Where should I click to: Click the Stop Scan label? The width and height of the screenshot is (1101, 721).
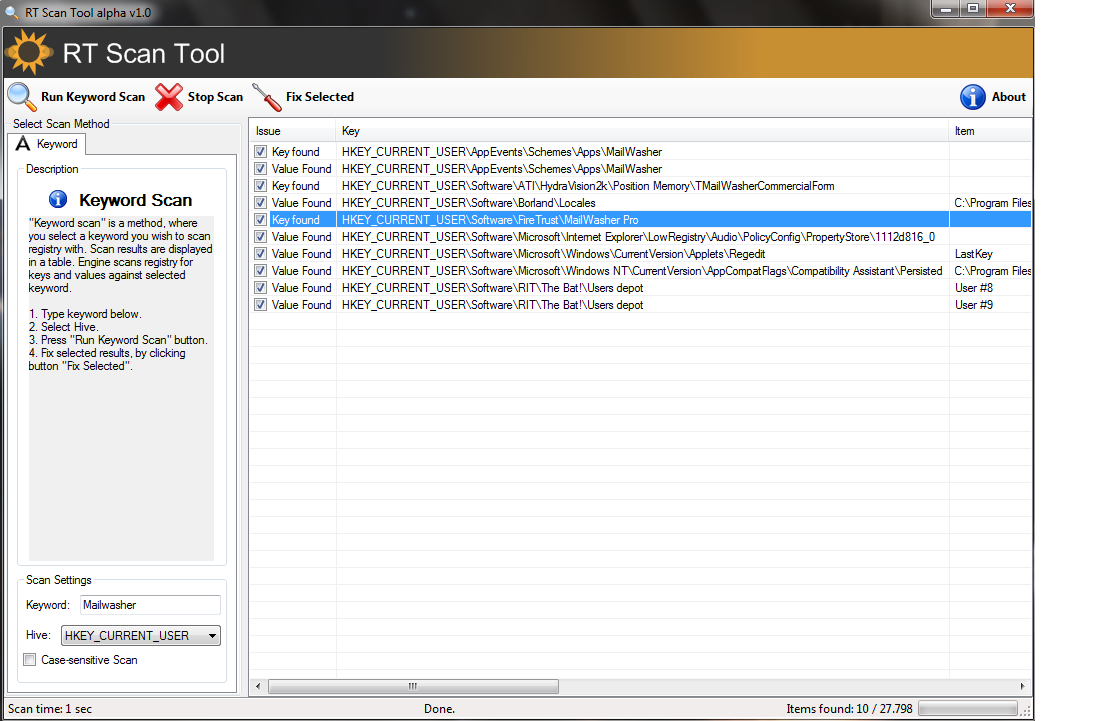coord(215,97)
